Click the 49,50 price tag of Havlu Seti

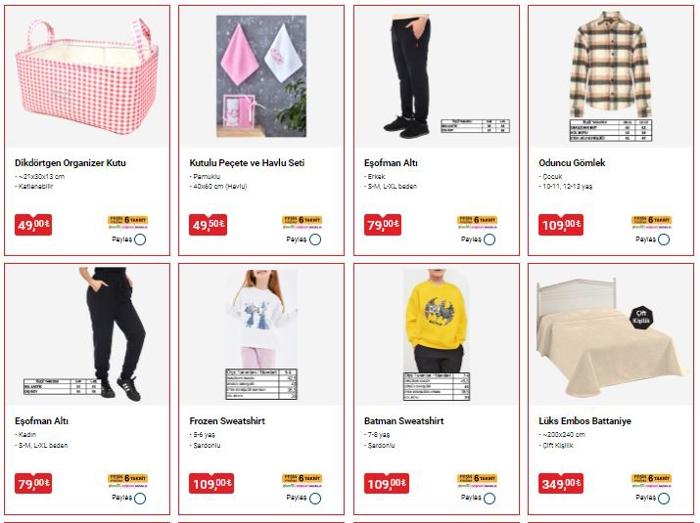click(208, 224)
